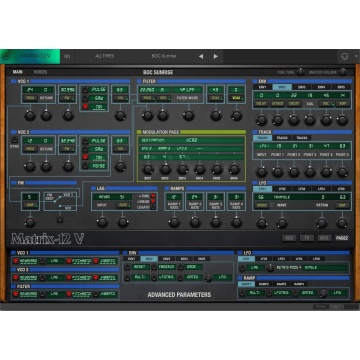Toggle VCO 1 SAW waveform button
This screenshot has width=360, height=360.
point(86,98)
